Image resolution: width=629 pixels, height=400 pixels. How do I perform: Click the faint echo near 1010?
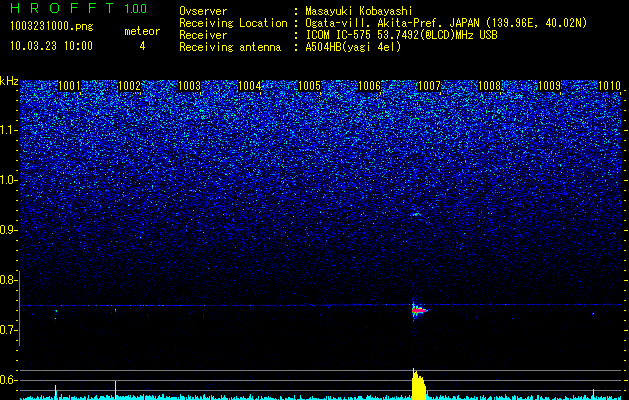(593, 314)
